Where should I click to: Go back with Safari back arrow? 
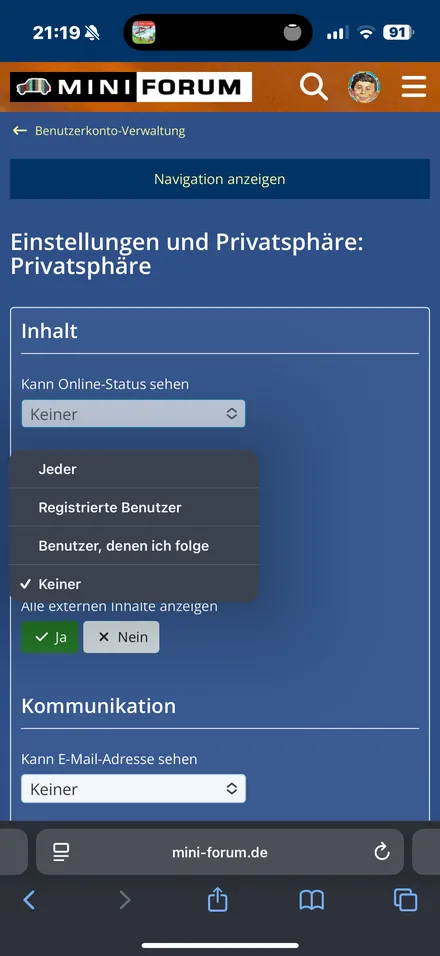click(x=29, y=900)
